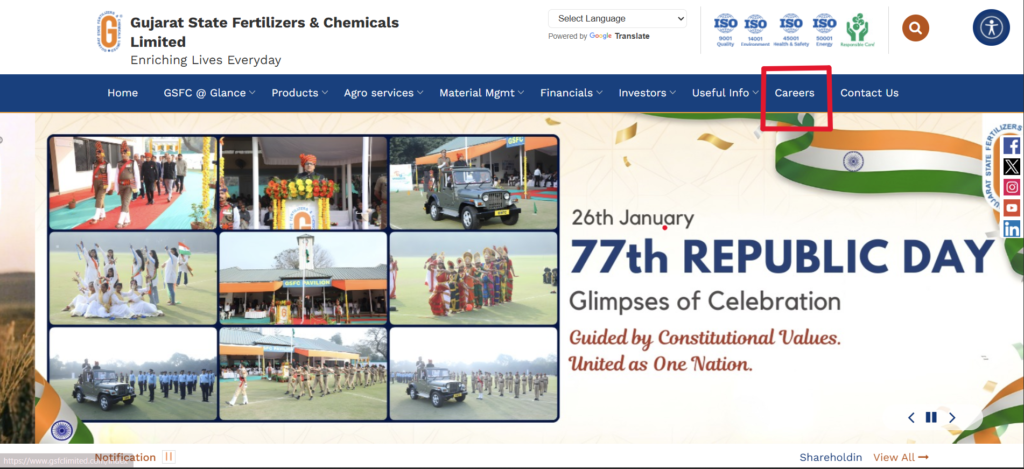Open the white dress dancers photo

pyautogui.click(x=133, y=278)
